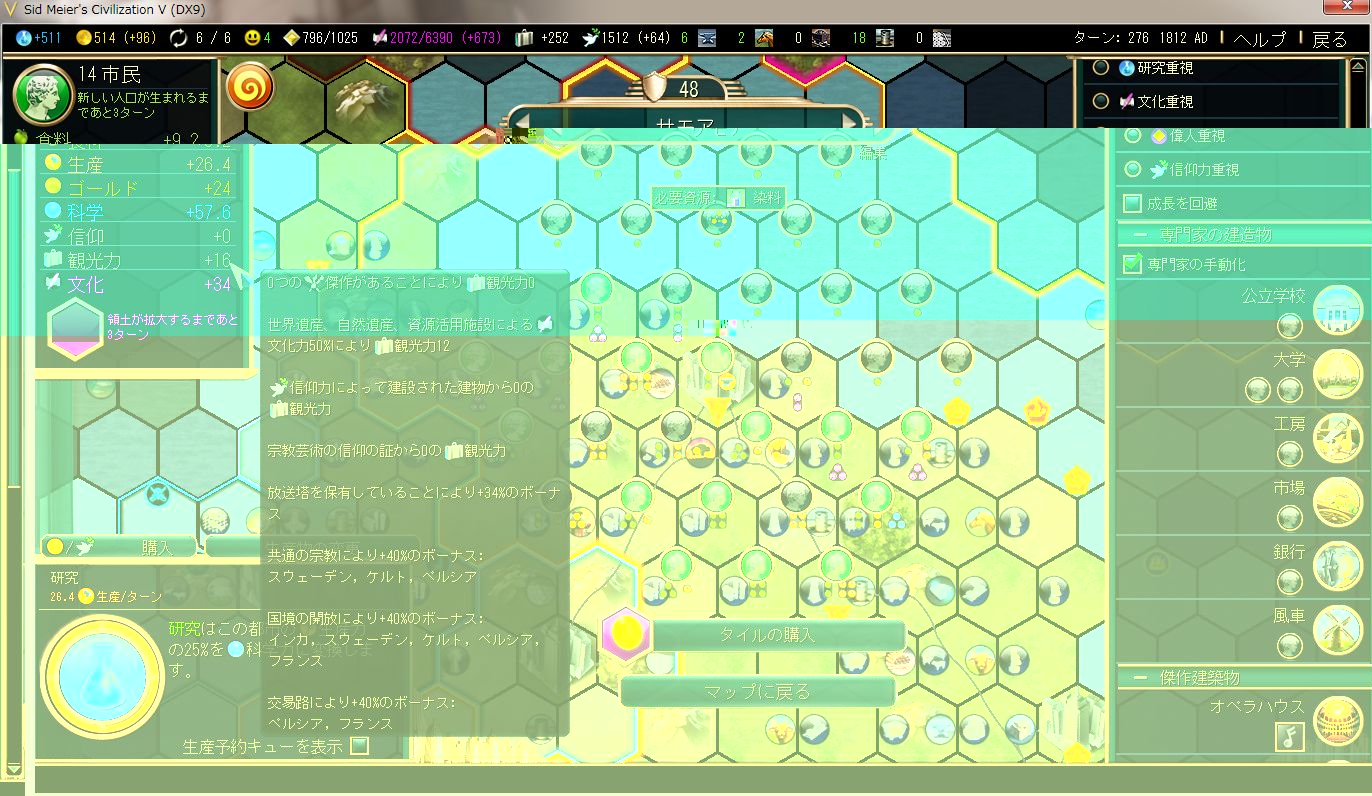Open the help (ヘルプ) menu
The height and width of the screenshot is (796, 1372).
point(1259,39)
